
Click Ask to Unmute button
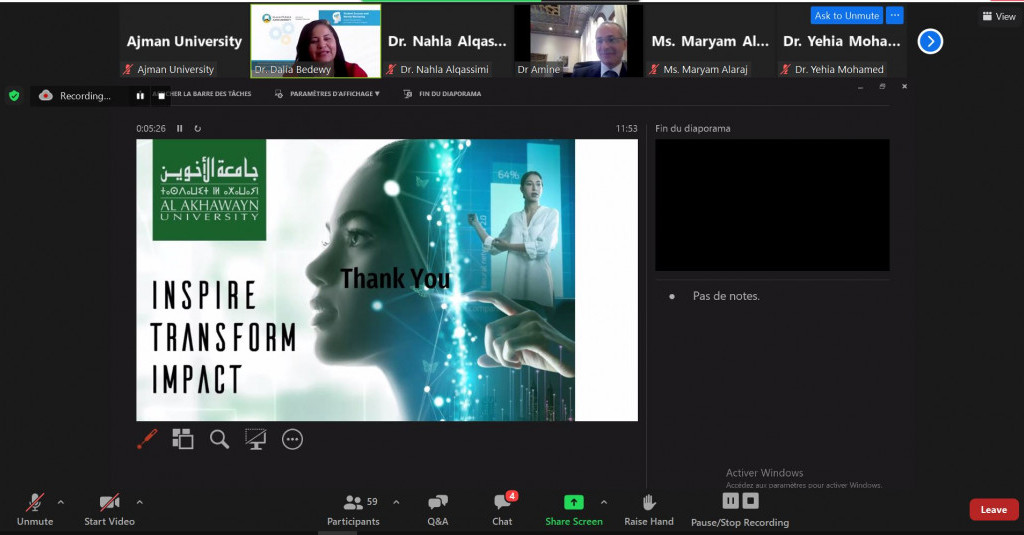coord(846,16)
